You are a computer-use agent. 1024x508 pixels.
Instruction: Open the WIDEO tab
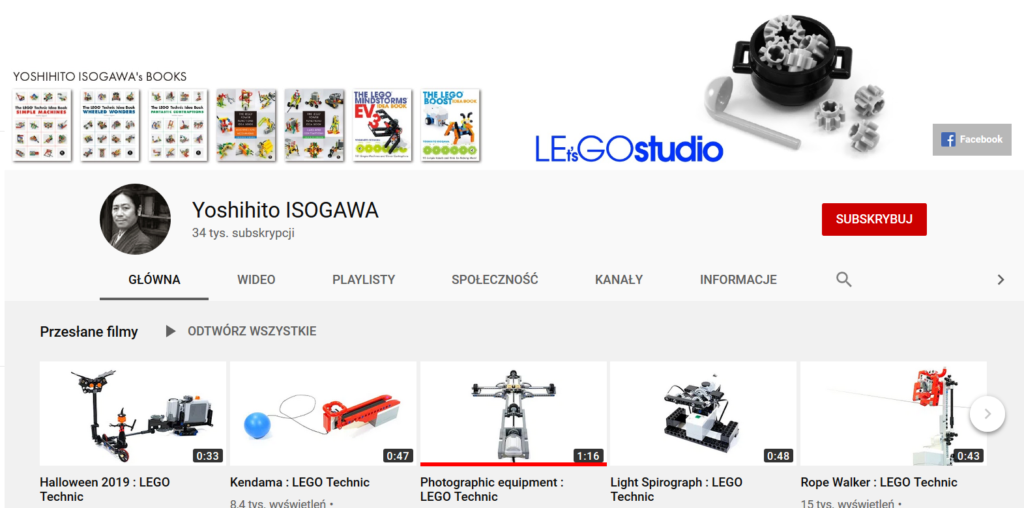(x=256, y=279)
